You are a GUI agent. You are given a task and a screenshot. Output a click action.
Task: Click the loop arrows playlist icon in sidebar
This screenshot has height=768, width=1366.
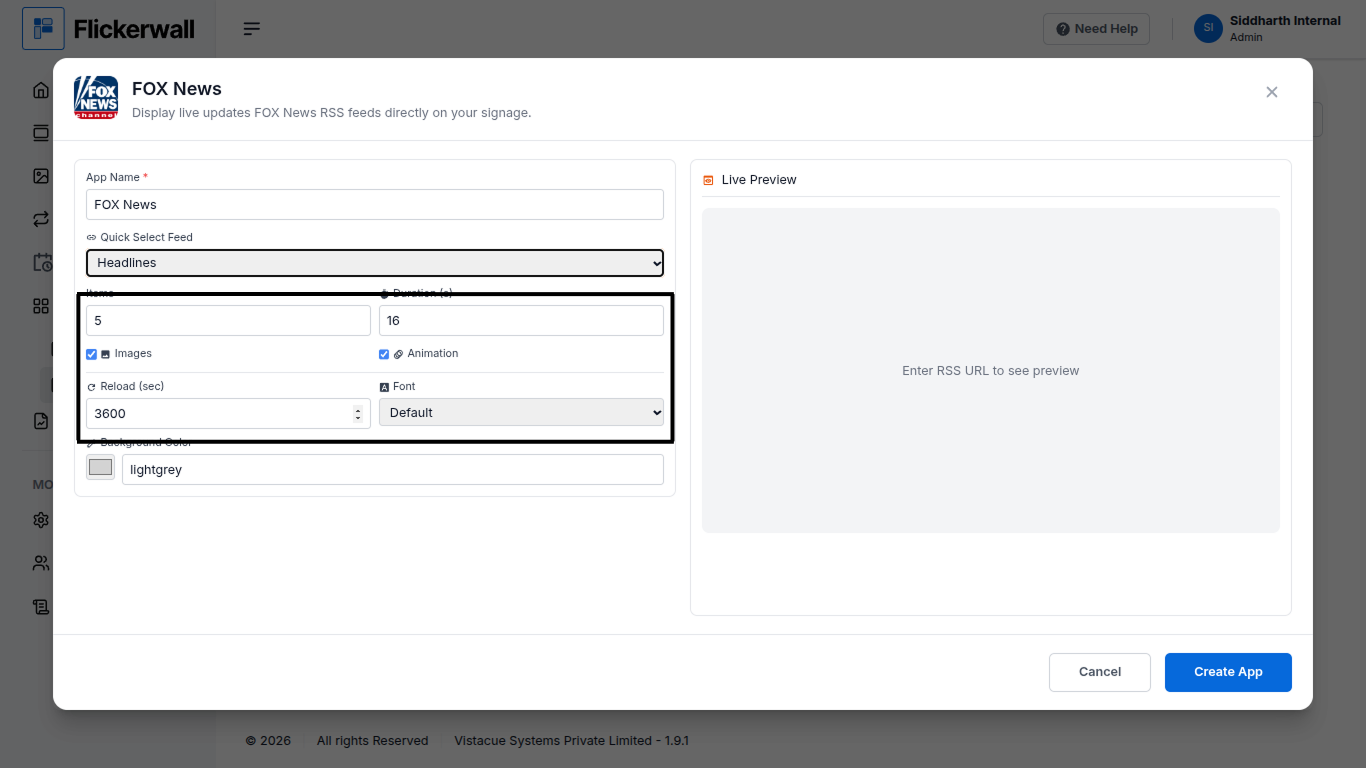pos(41,219)
